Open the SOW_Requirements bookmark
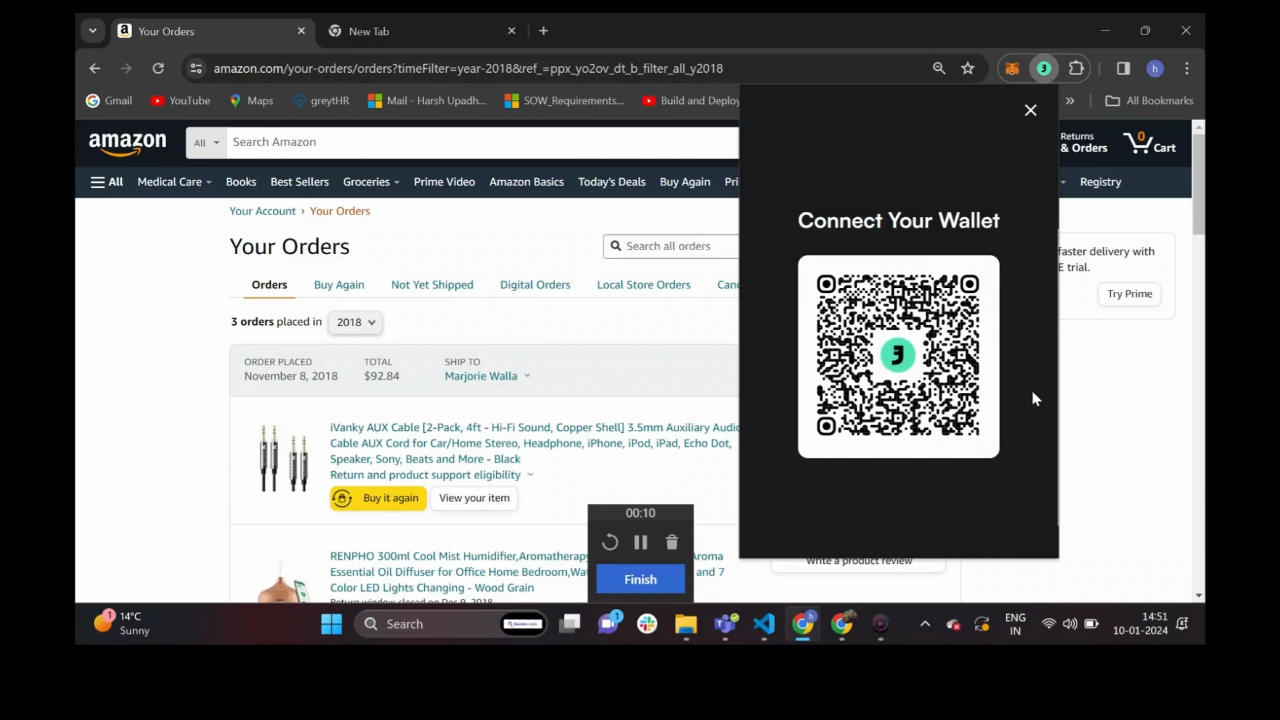The image size is (1280, 720). (x=564, y=101)
